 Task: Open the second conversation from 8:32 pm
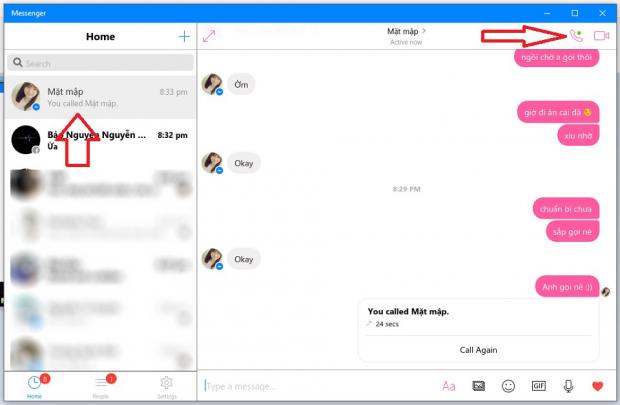(100, 140)
